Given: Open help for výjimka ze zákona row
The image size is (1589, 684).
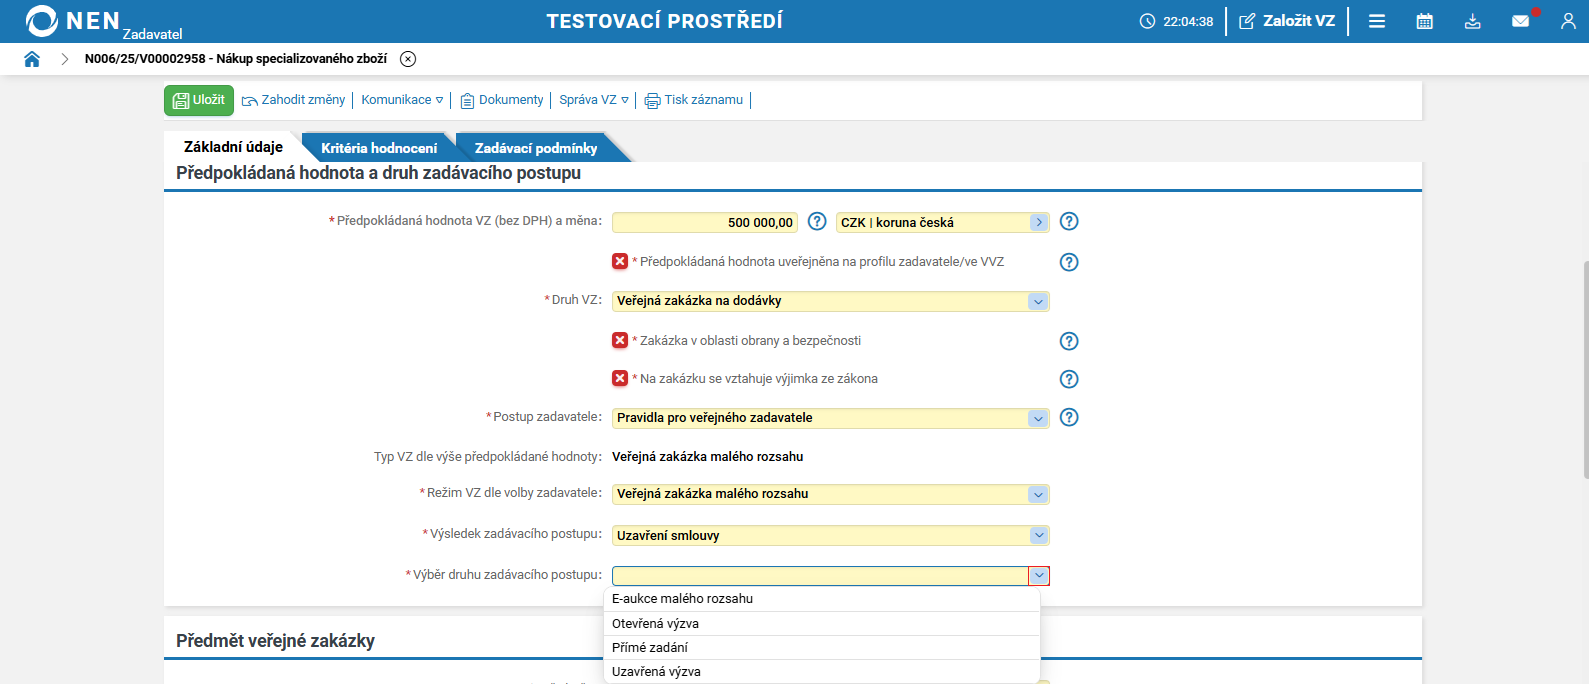Looking at the screenshot, I should [x=1069, y=379].
